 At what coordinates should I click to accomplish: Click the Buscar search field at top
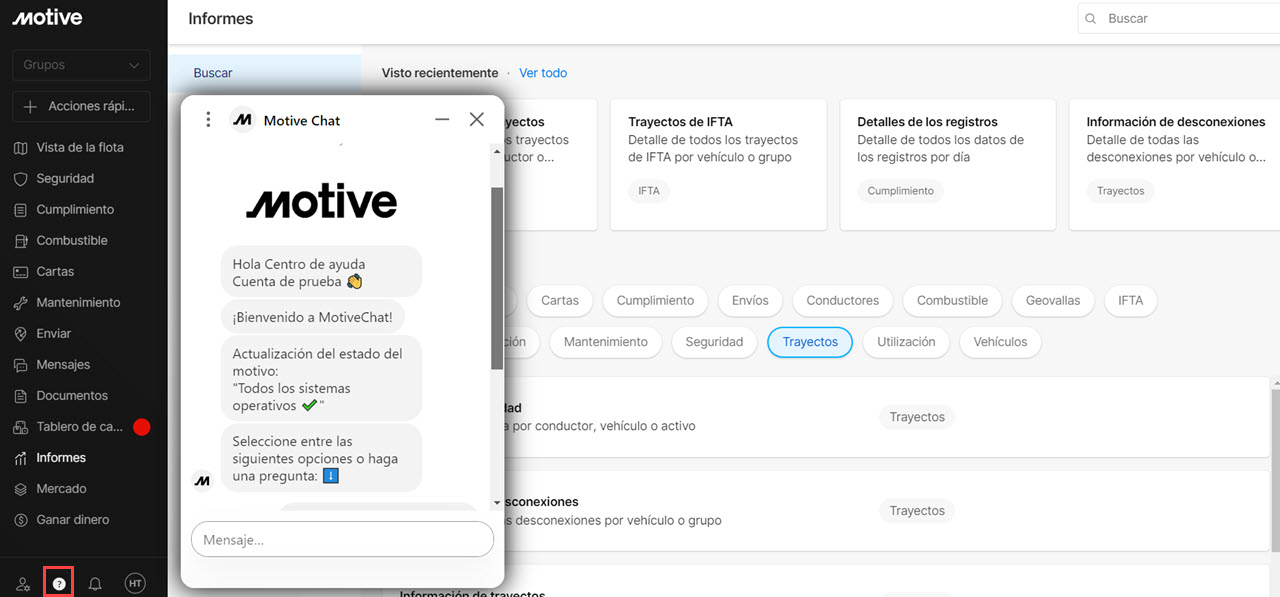point(1178,18)
